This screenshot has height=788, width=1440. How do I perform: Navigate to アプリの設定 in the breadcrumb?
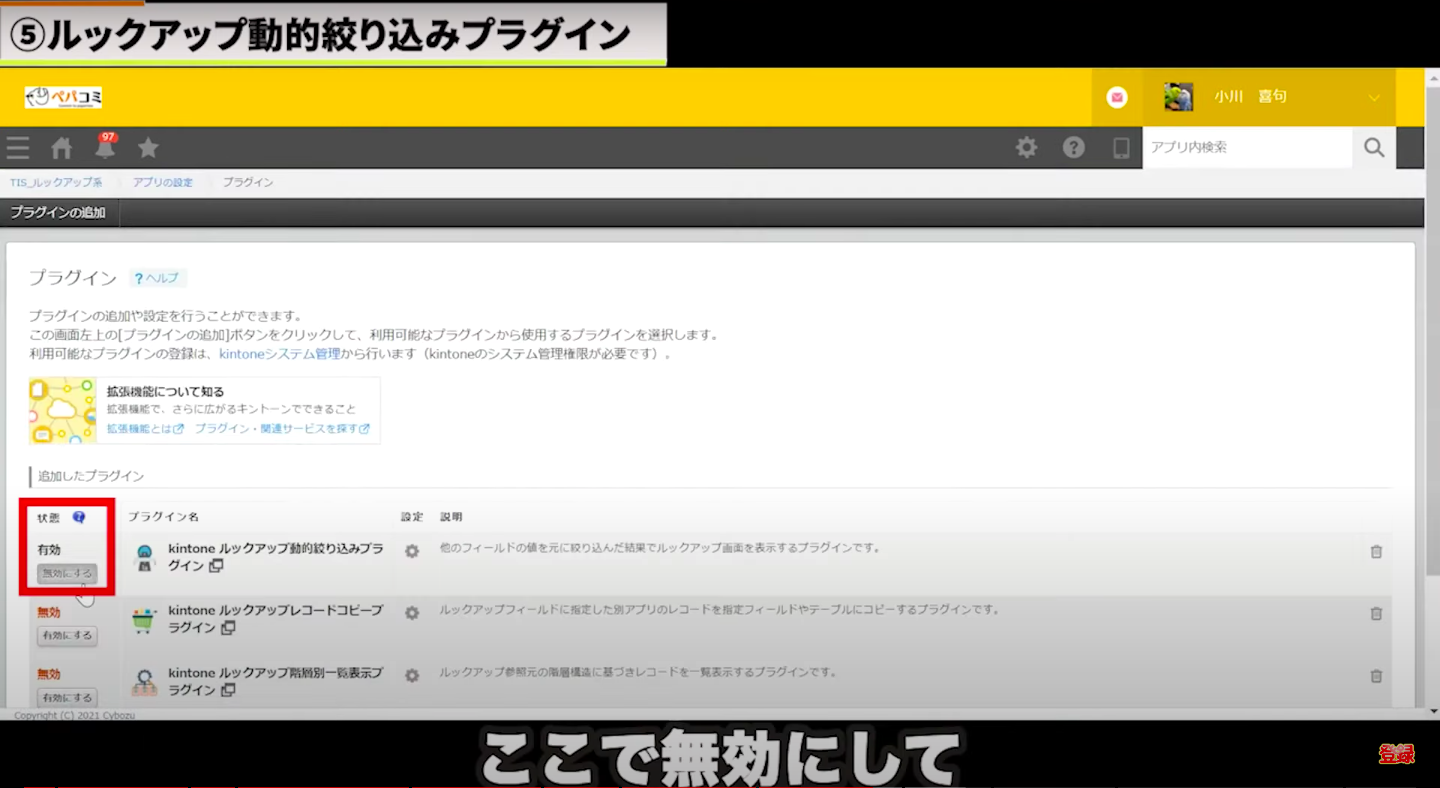tap(163, 182)
